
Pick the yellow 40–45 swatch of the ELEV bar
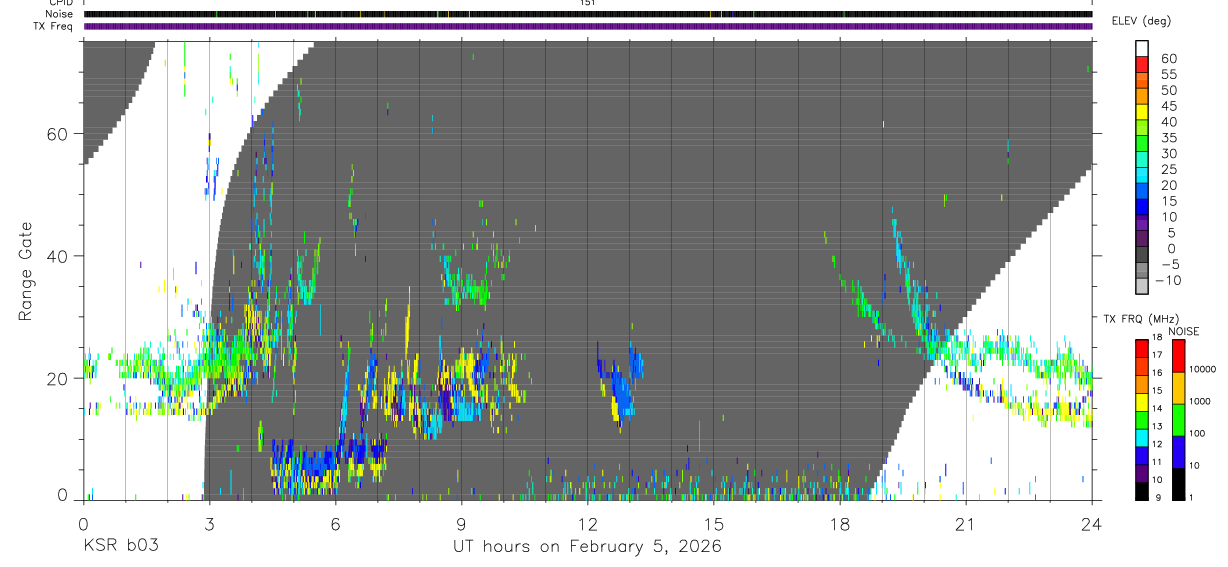(x=1142, y=112)
